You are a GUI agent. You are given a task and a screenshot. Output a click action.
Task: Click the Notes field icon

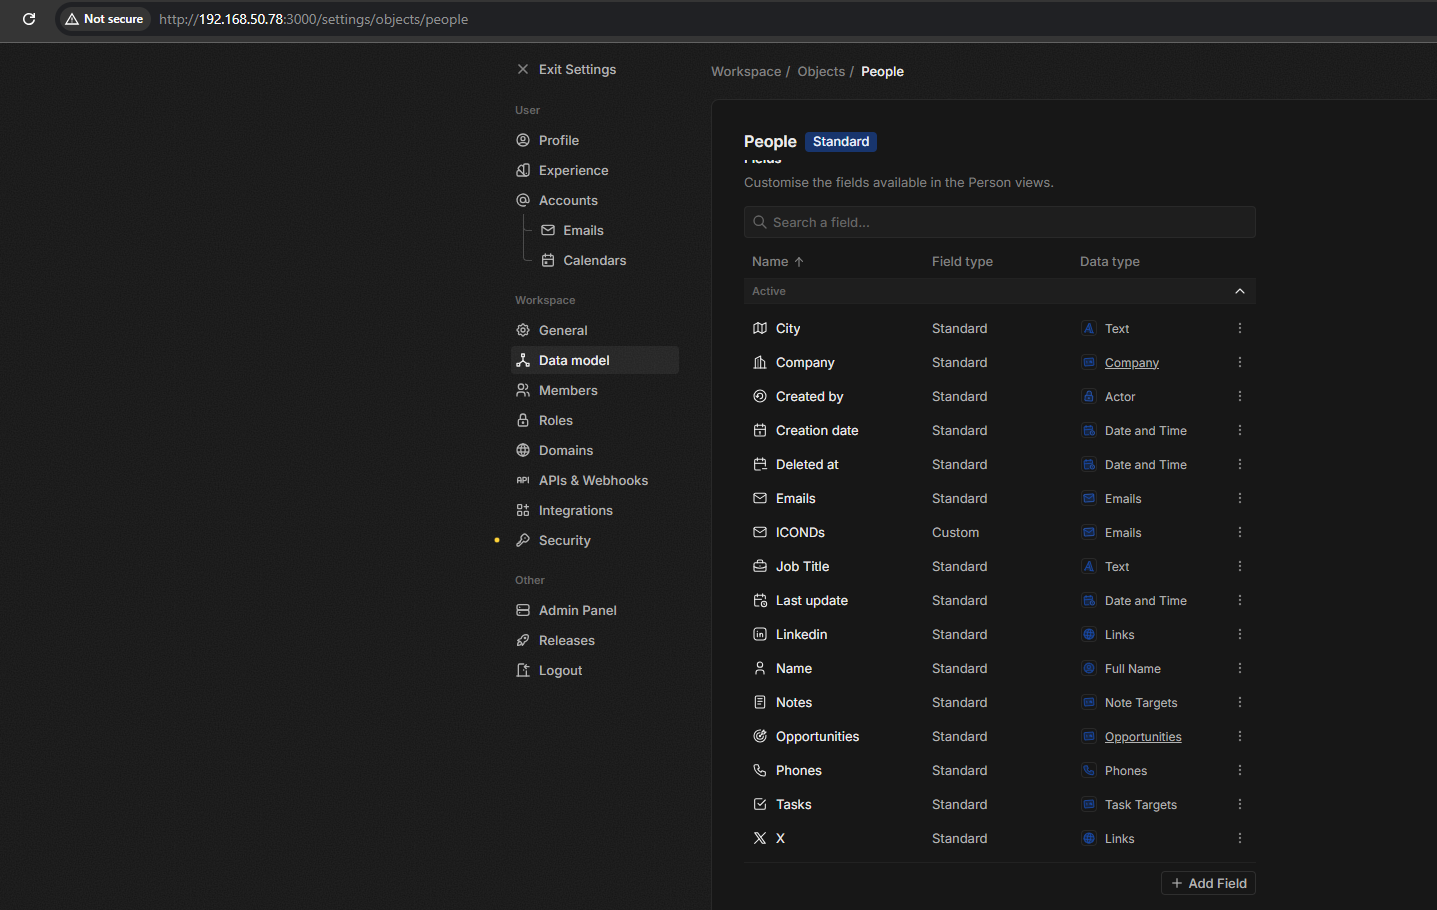click(x=760, y=702)
